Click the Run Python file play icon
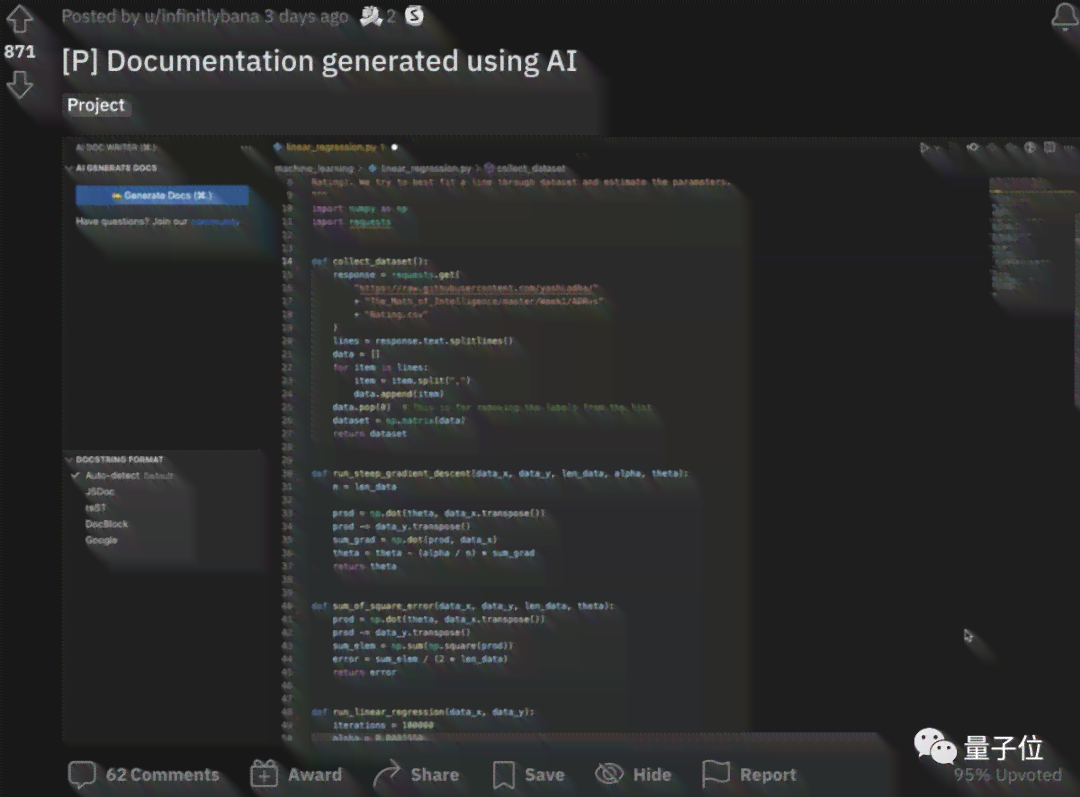 pos(924,147)
